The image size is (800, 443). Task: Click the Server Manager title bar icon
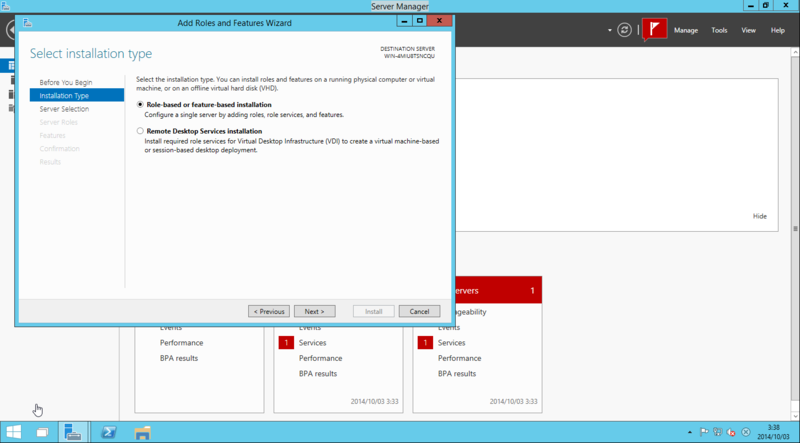coord(6,6)
